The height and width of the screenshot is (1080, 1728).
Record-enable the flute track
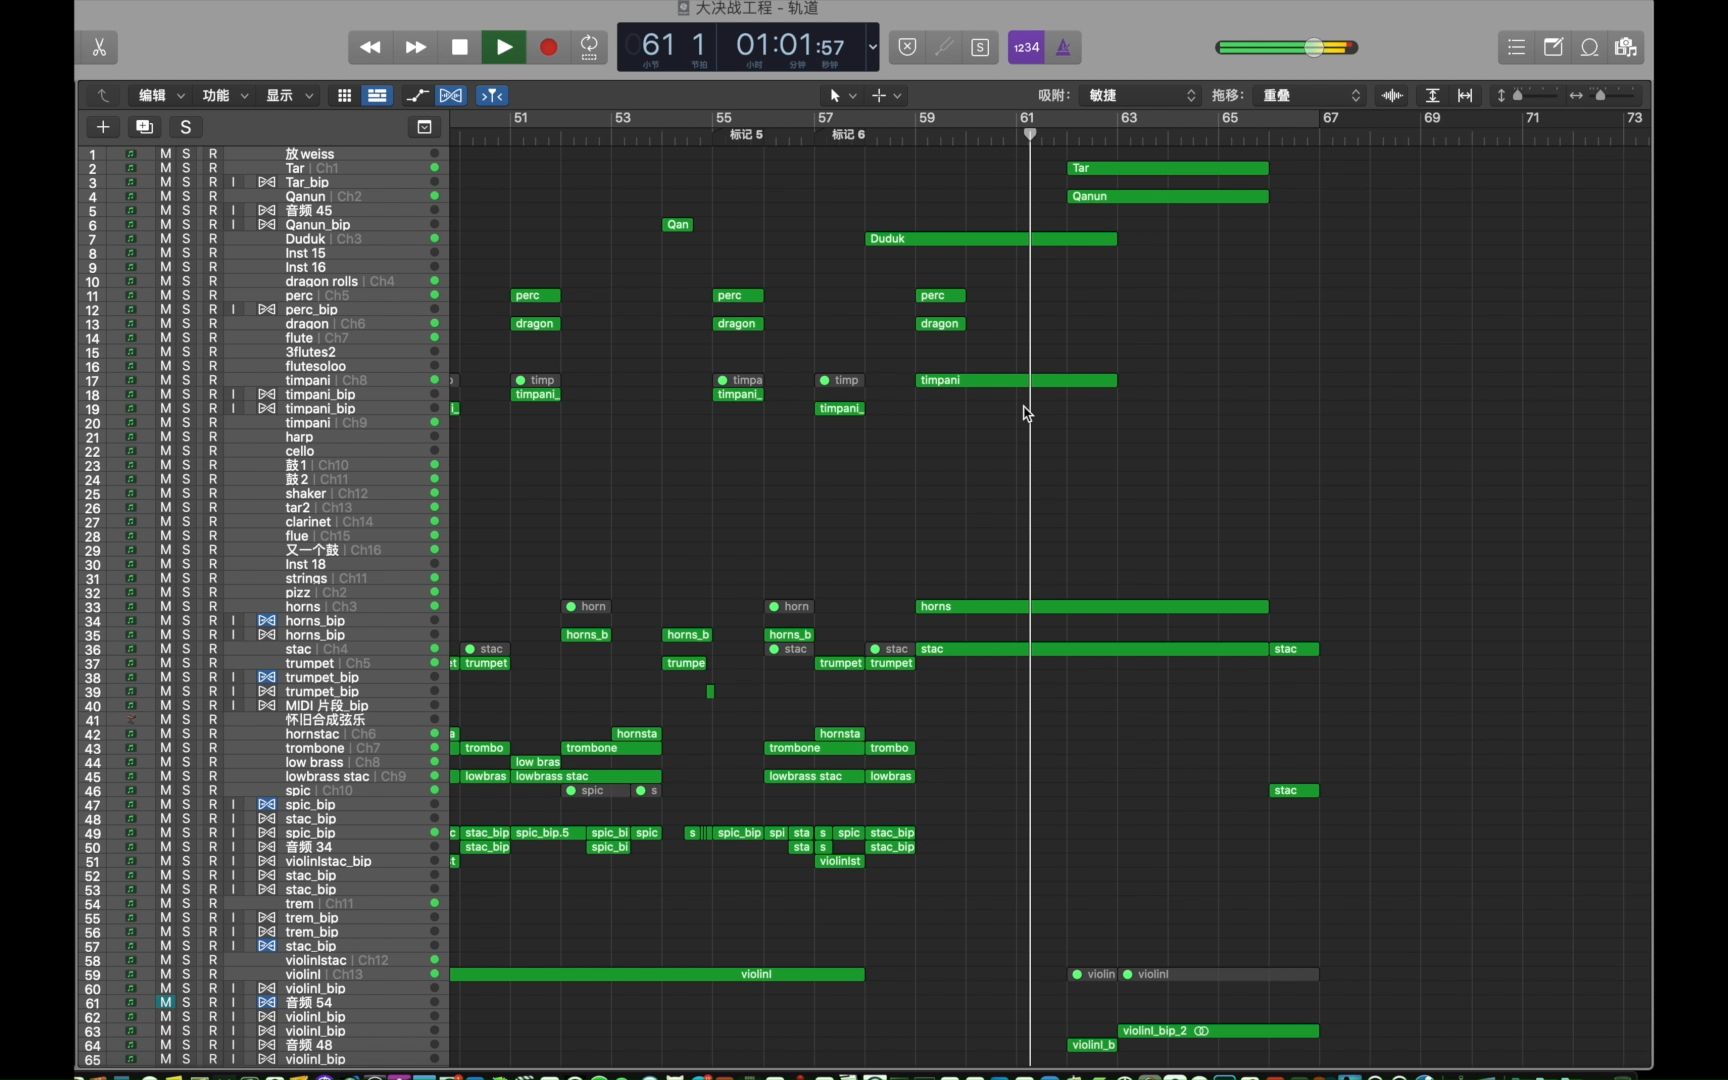coord(213,338)
